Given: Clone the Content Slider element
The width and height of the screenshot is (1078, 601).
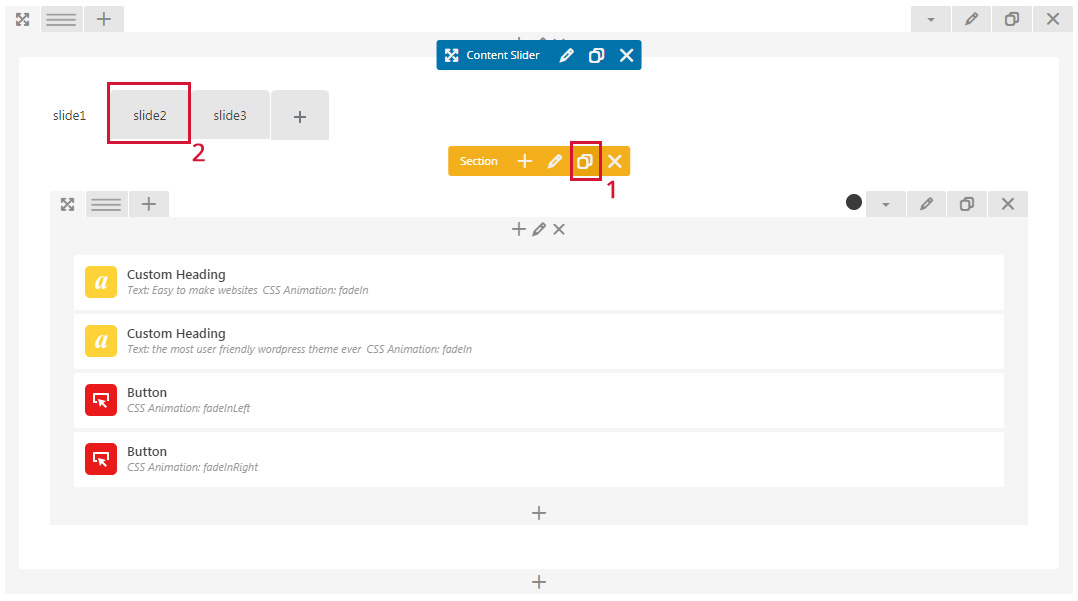Looking at the screenshot, I should pos(596,56).
